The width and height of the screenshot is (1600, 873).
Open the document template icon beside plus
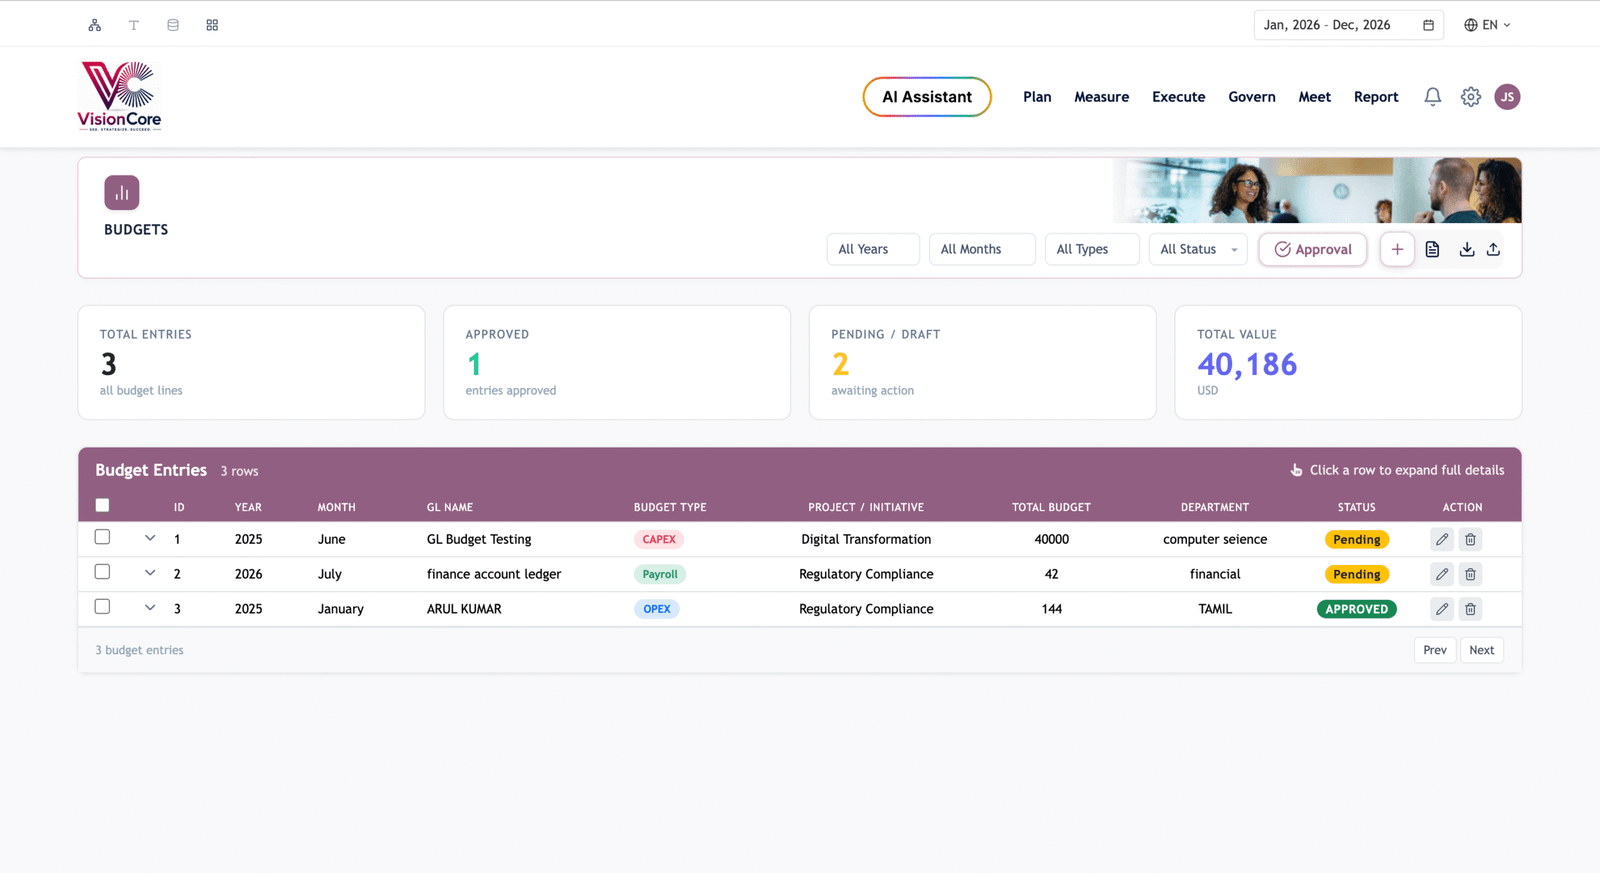pyautogui.click(x=1432, y=249)
